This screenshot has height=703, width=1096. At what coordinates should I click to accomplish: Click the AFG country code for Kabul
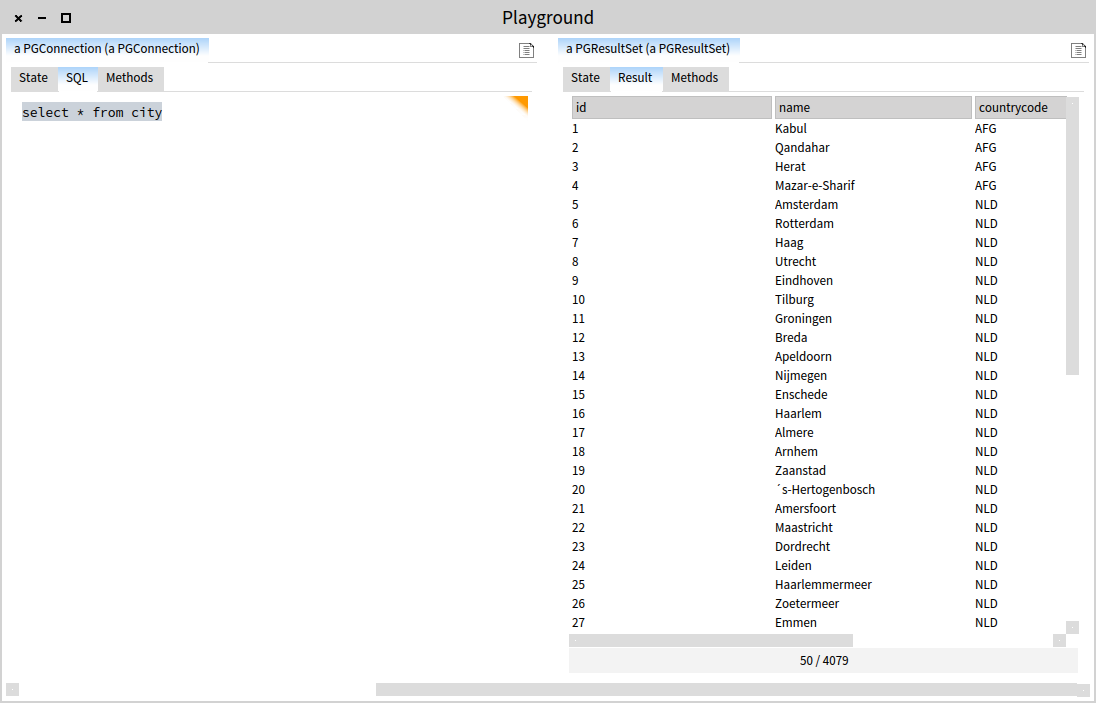click(x=986, y=129)
